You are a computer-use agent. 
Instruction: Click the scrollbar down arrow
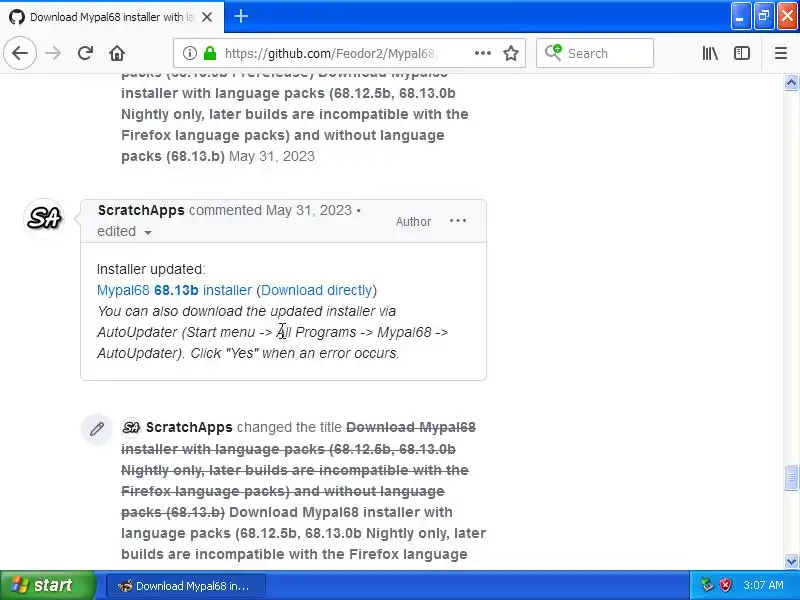(791, 561)
